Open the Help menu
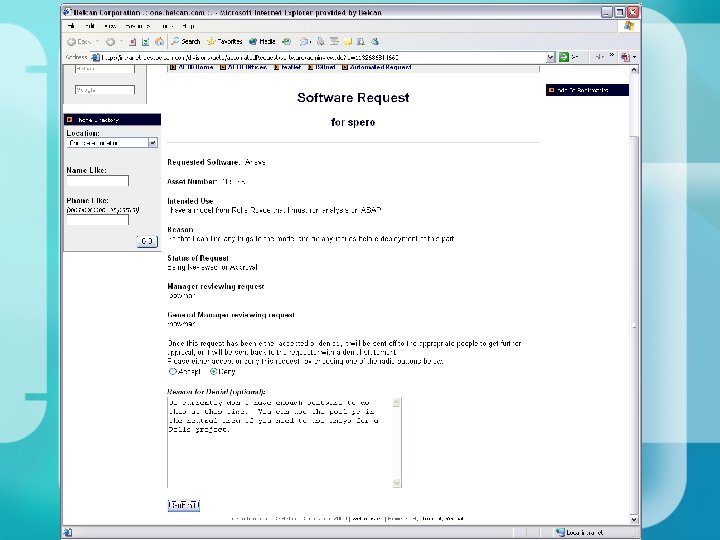720x540 pixels. 189,26
